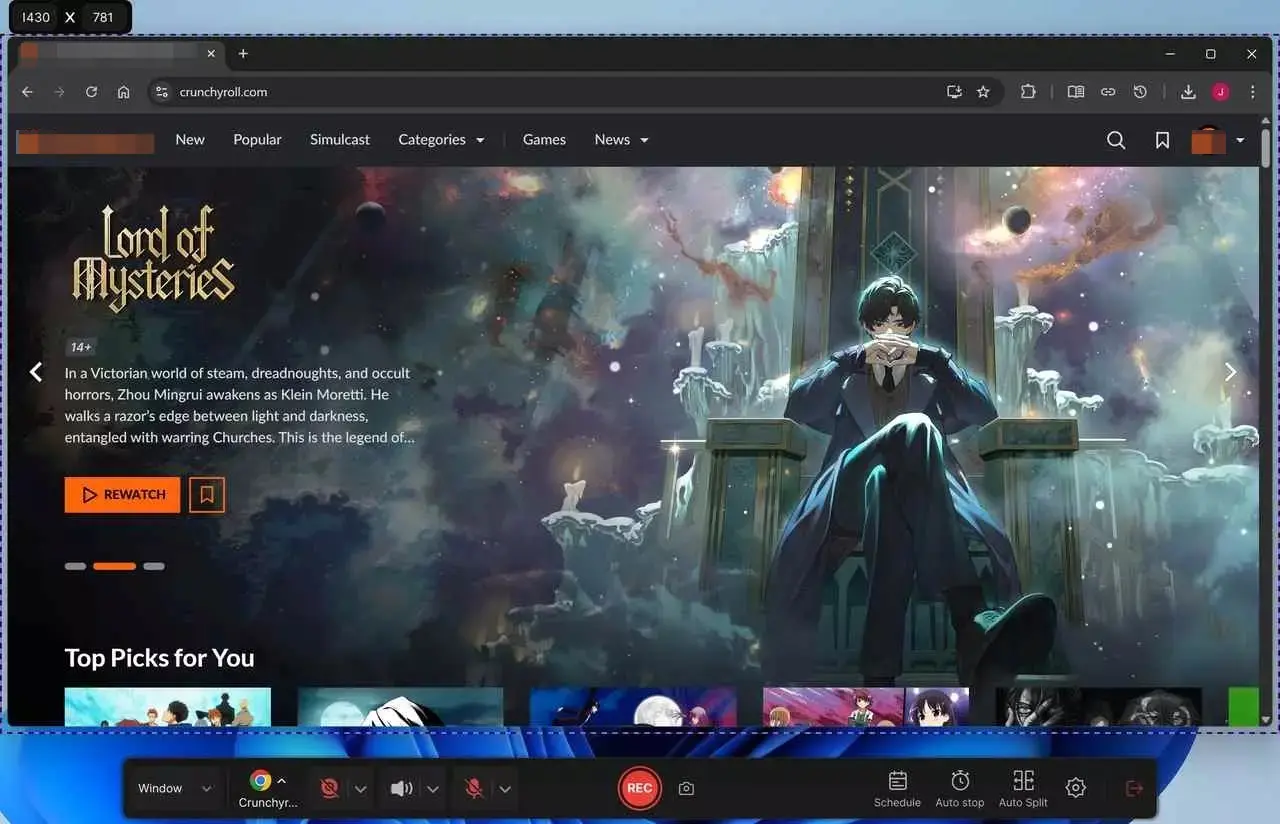Image resolution: width=1280 pixels, height=824 pixels.
Task: Open the News dropdown menu
Action: click(x=621, y=140)
